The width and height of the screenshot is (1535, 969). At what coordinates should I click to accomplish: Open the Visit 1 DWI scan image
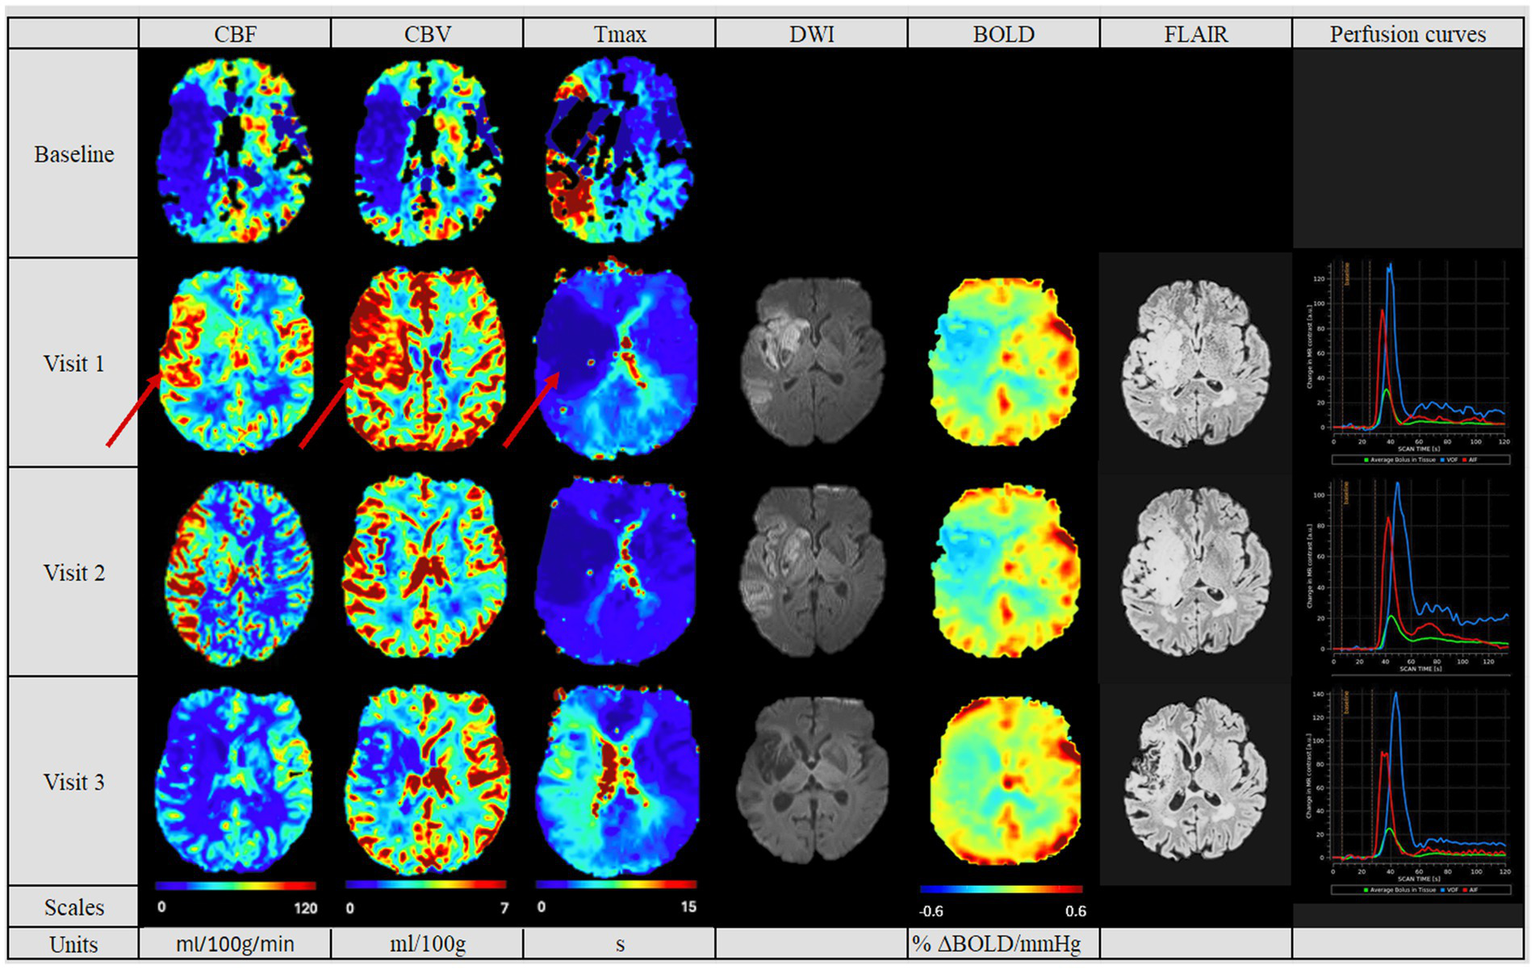(x=812, y=361)
